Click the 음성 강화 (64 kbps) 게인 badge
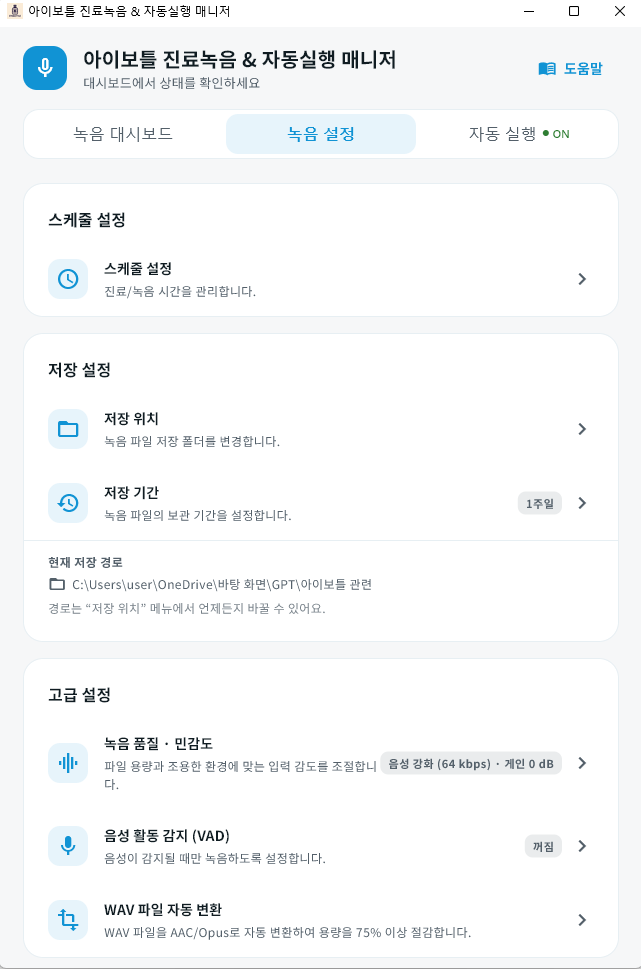Viewport: 641px width, 969px height. [470, 762]
